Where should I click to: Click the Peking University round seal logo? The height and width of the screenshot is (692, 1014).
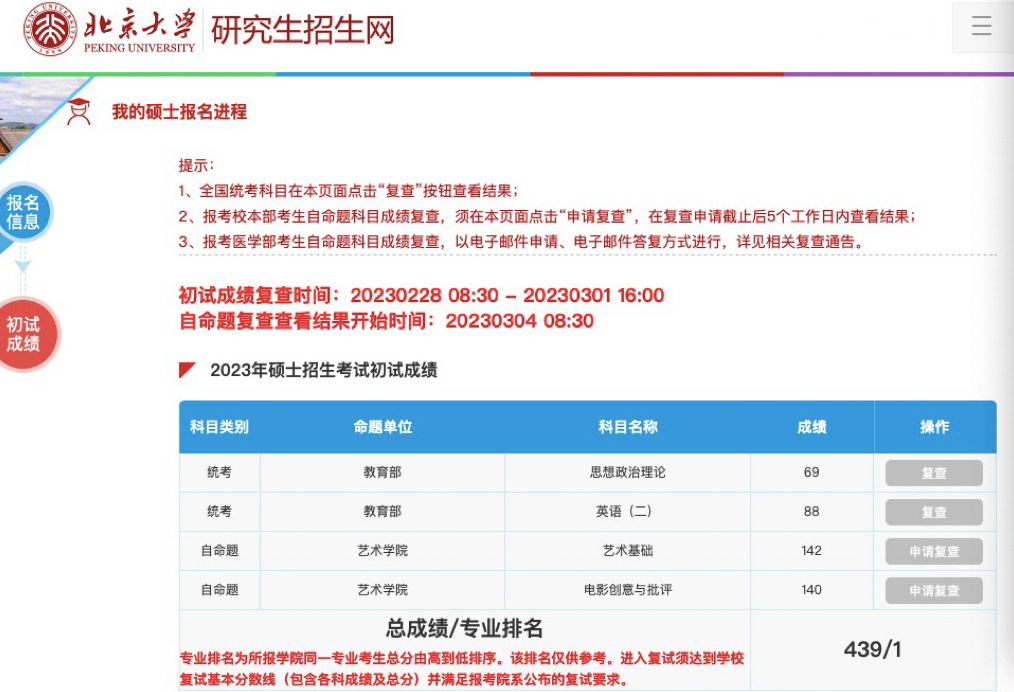click(50, 29)
